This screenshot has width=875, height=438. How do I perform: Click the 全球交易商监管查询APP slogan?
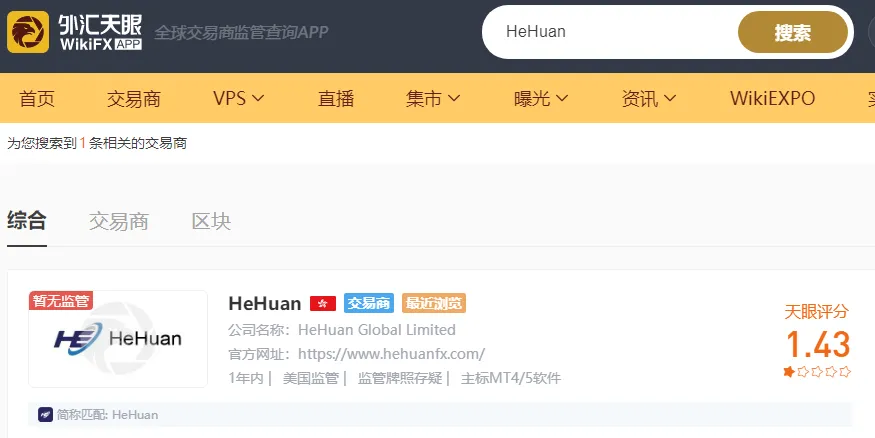tap(241, 32)
